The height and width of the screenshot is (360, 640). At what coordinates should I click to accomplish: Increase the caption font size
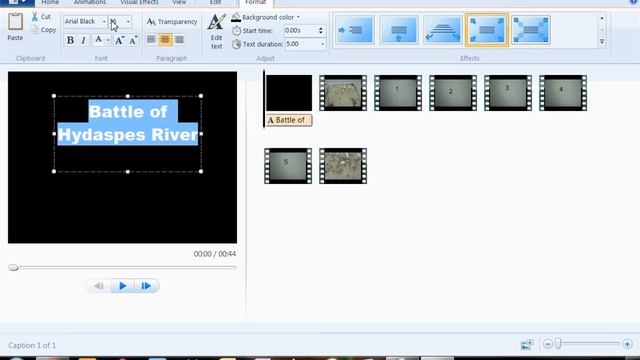(119, 40)
